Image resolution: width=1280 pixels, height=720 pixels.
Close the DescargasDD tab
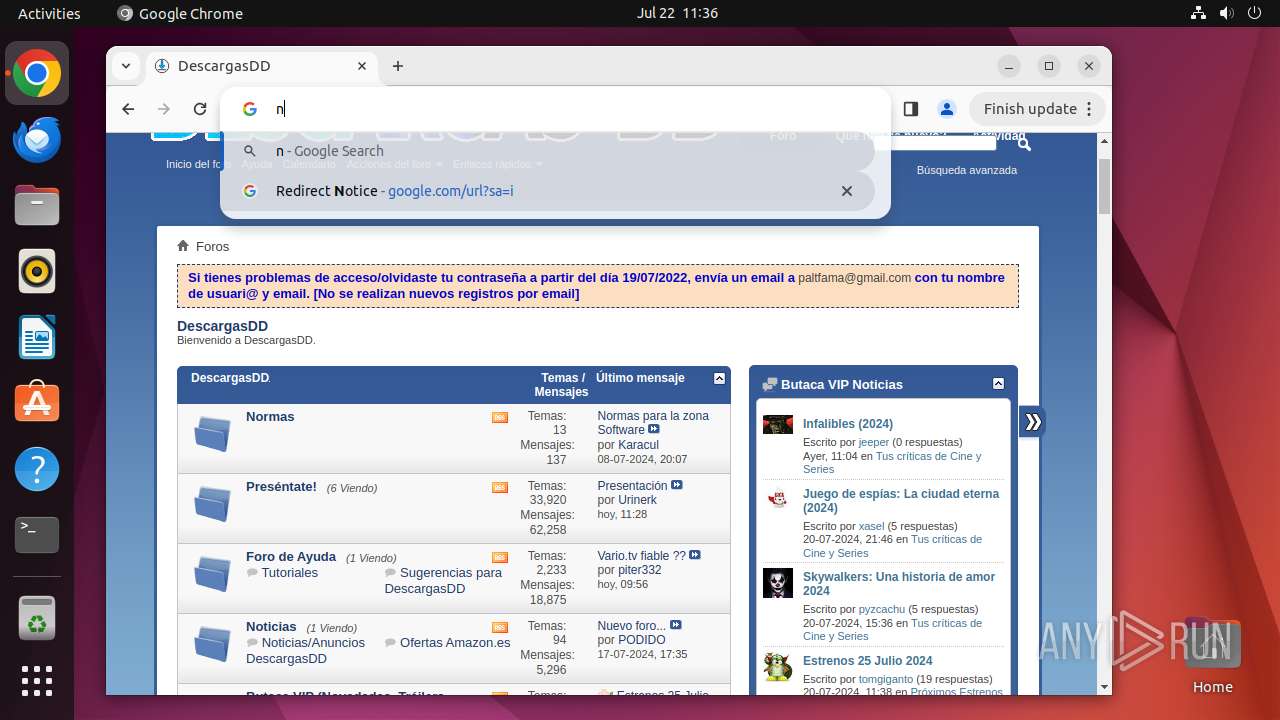pyautogui.click(x=361, y=66)
